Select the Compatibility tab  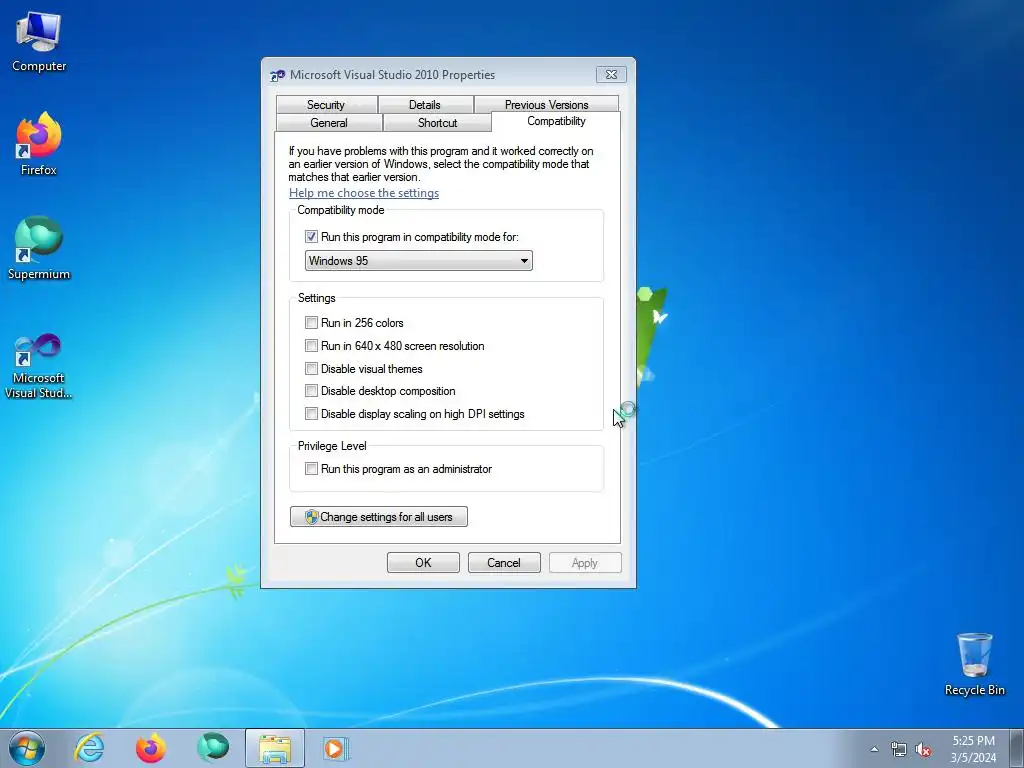coord(556,121)
